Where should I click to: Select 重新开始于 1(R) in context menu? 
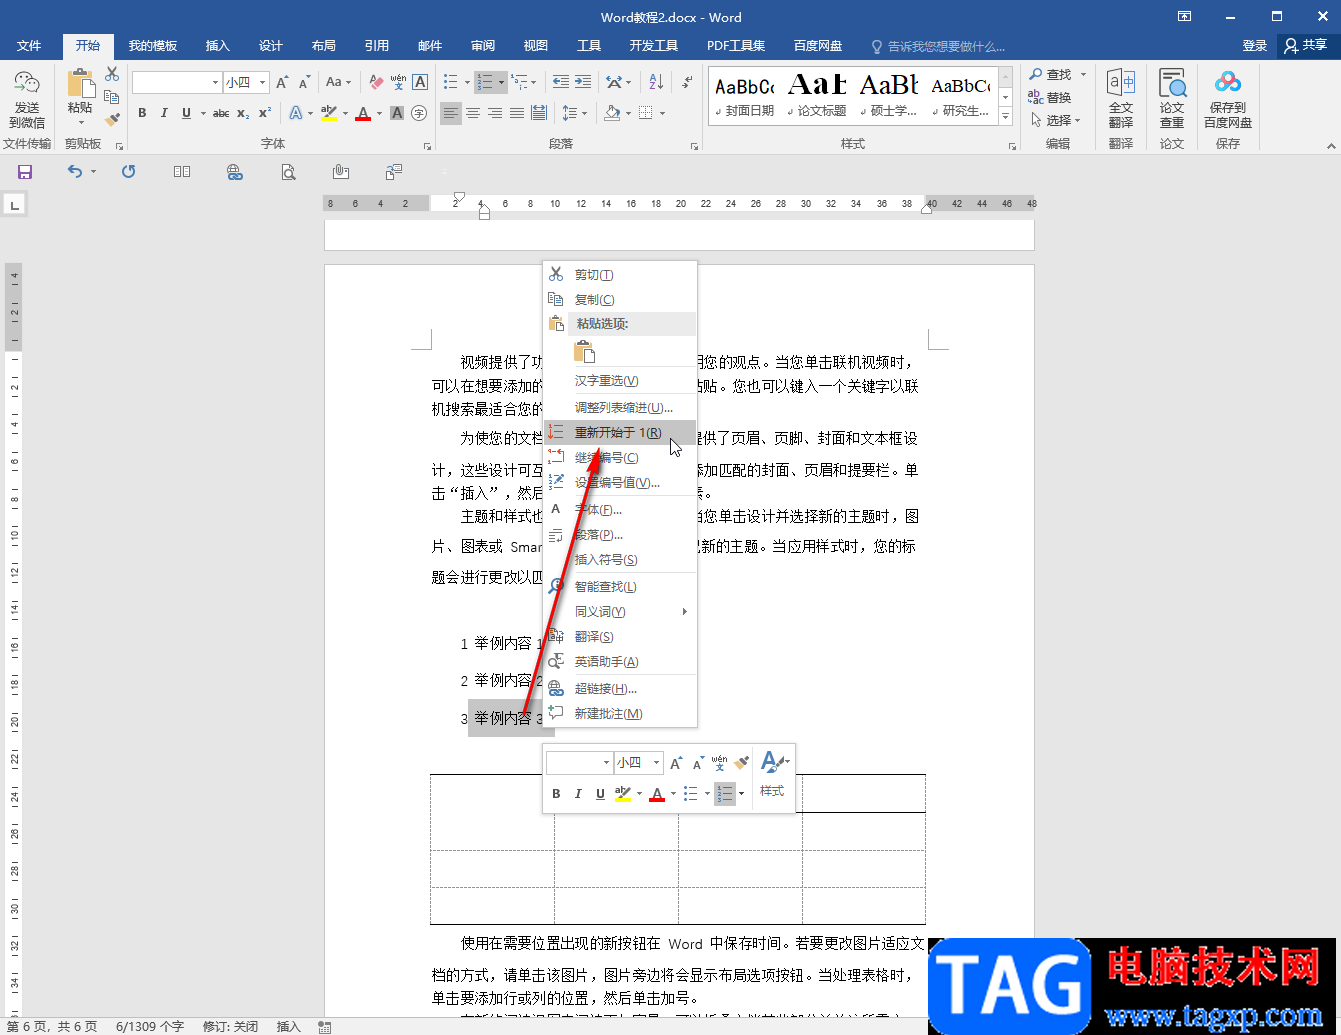(619, 433)
